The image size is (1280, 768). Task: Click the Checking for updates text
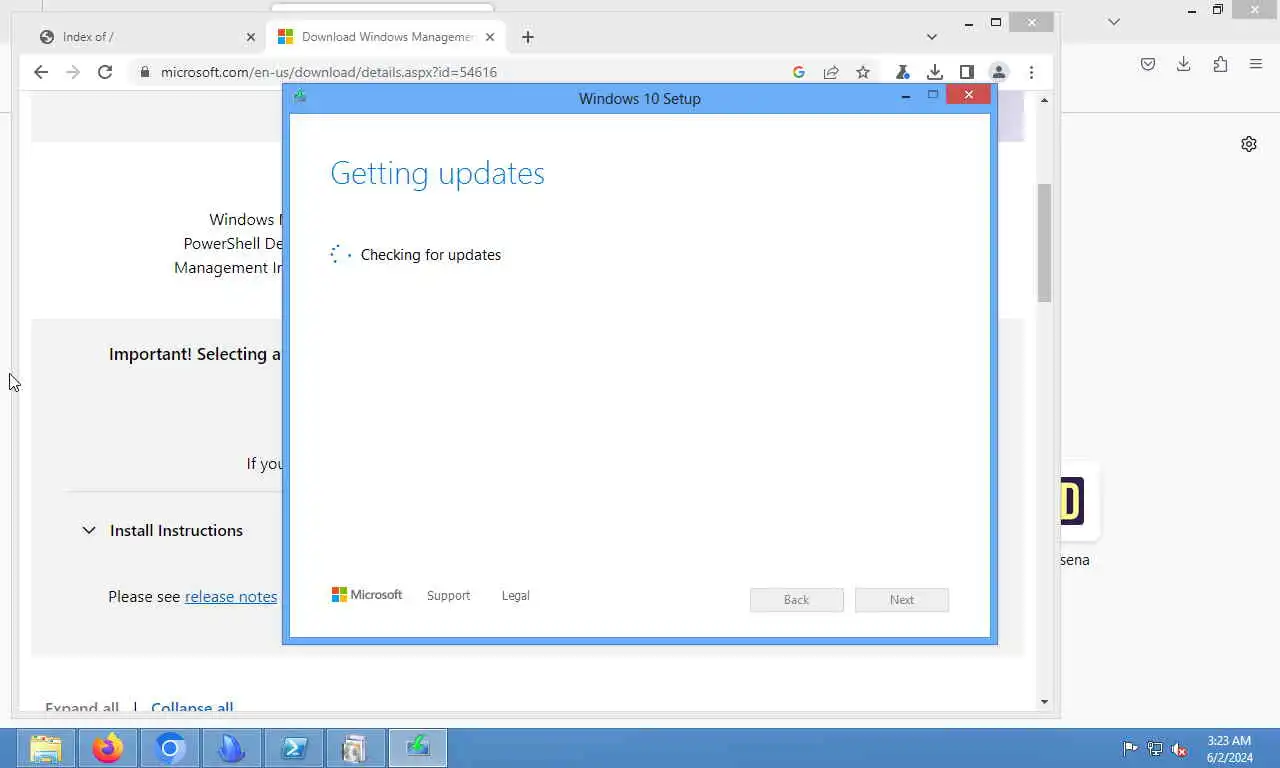pos(431,255)
